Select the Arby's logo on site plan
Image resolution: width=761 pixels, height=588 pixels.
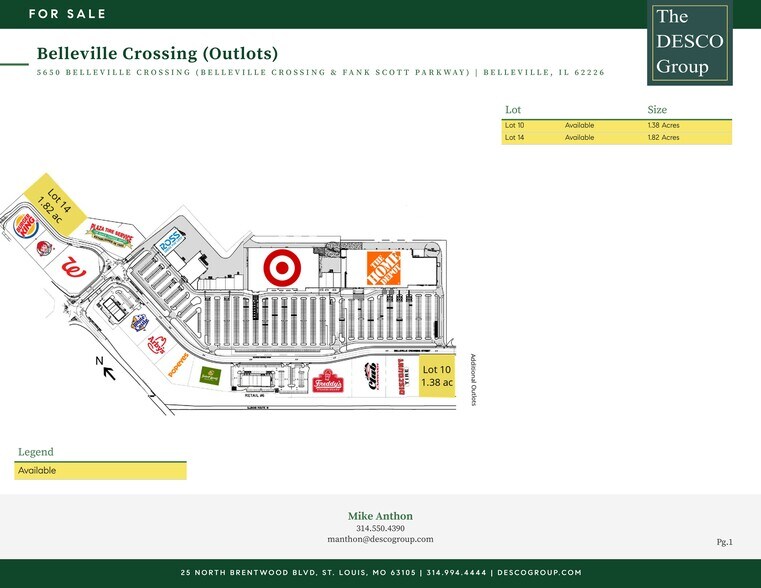157,344
